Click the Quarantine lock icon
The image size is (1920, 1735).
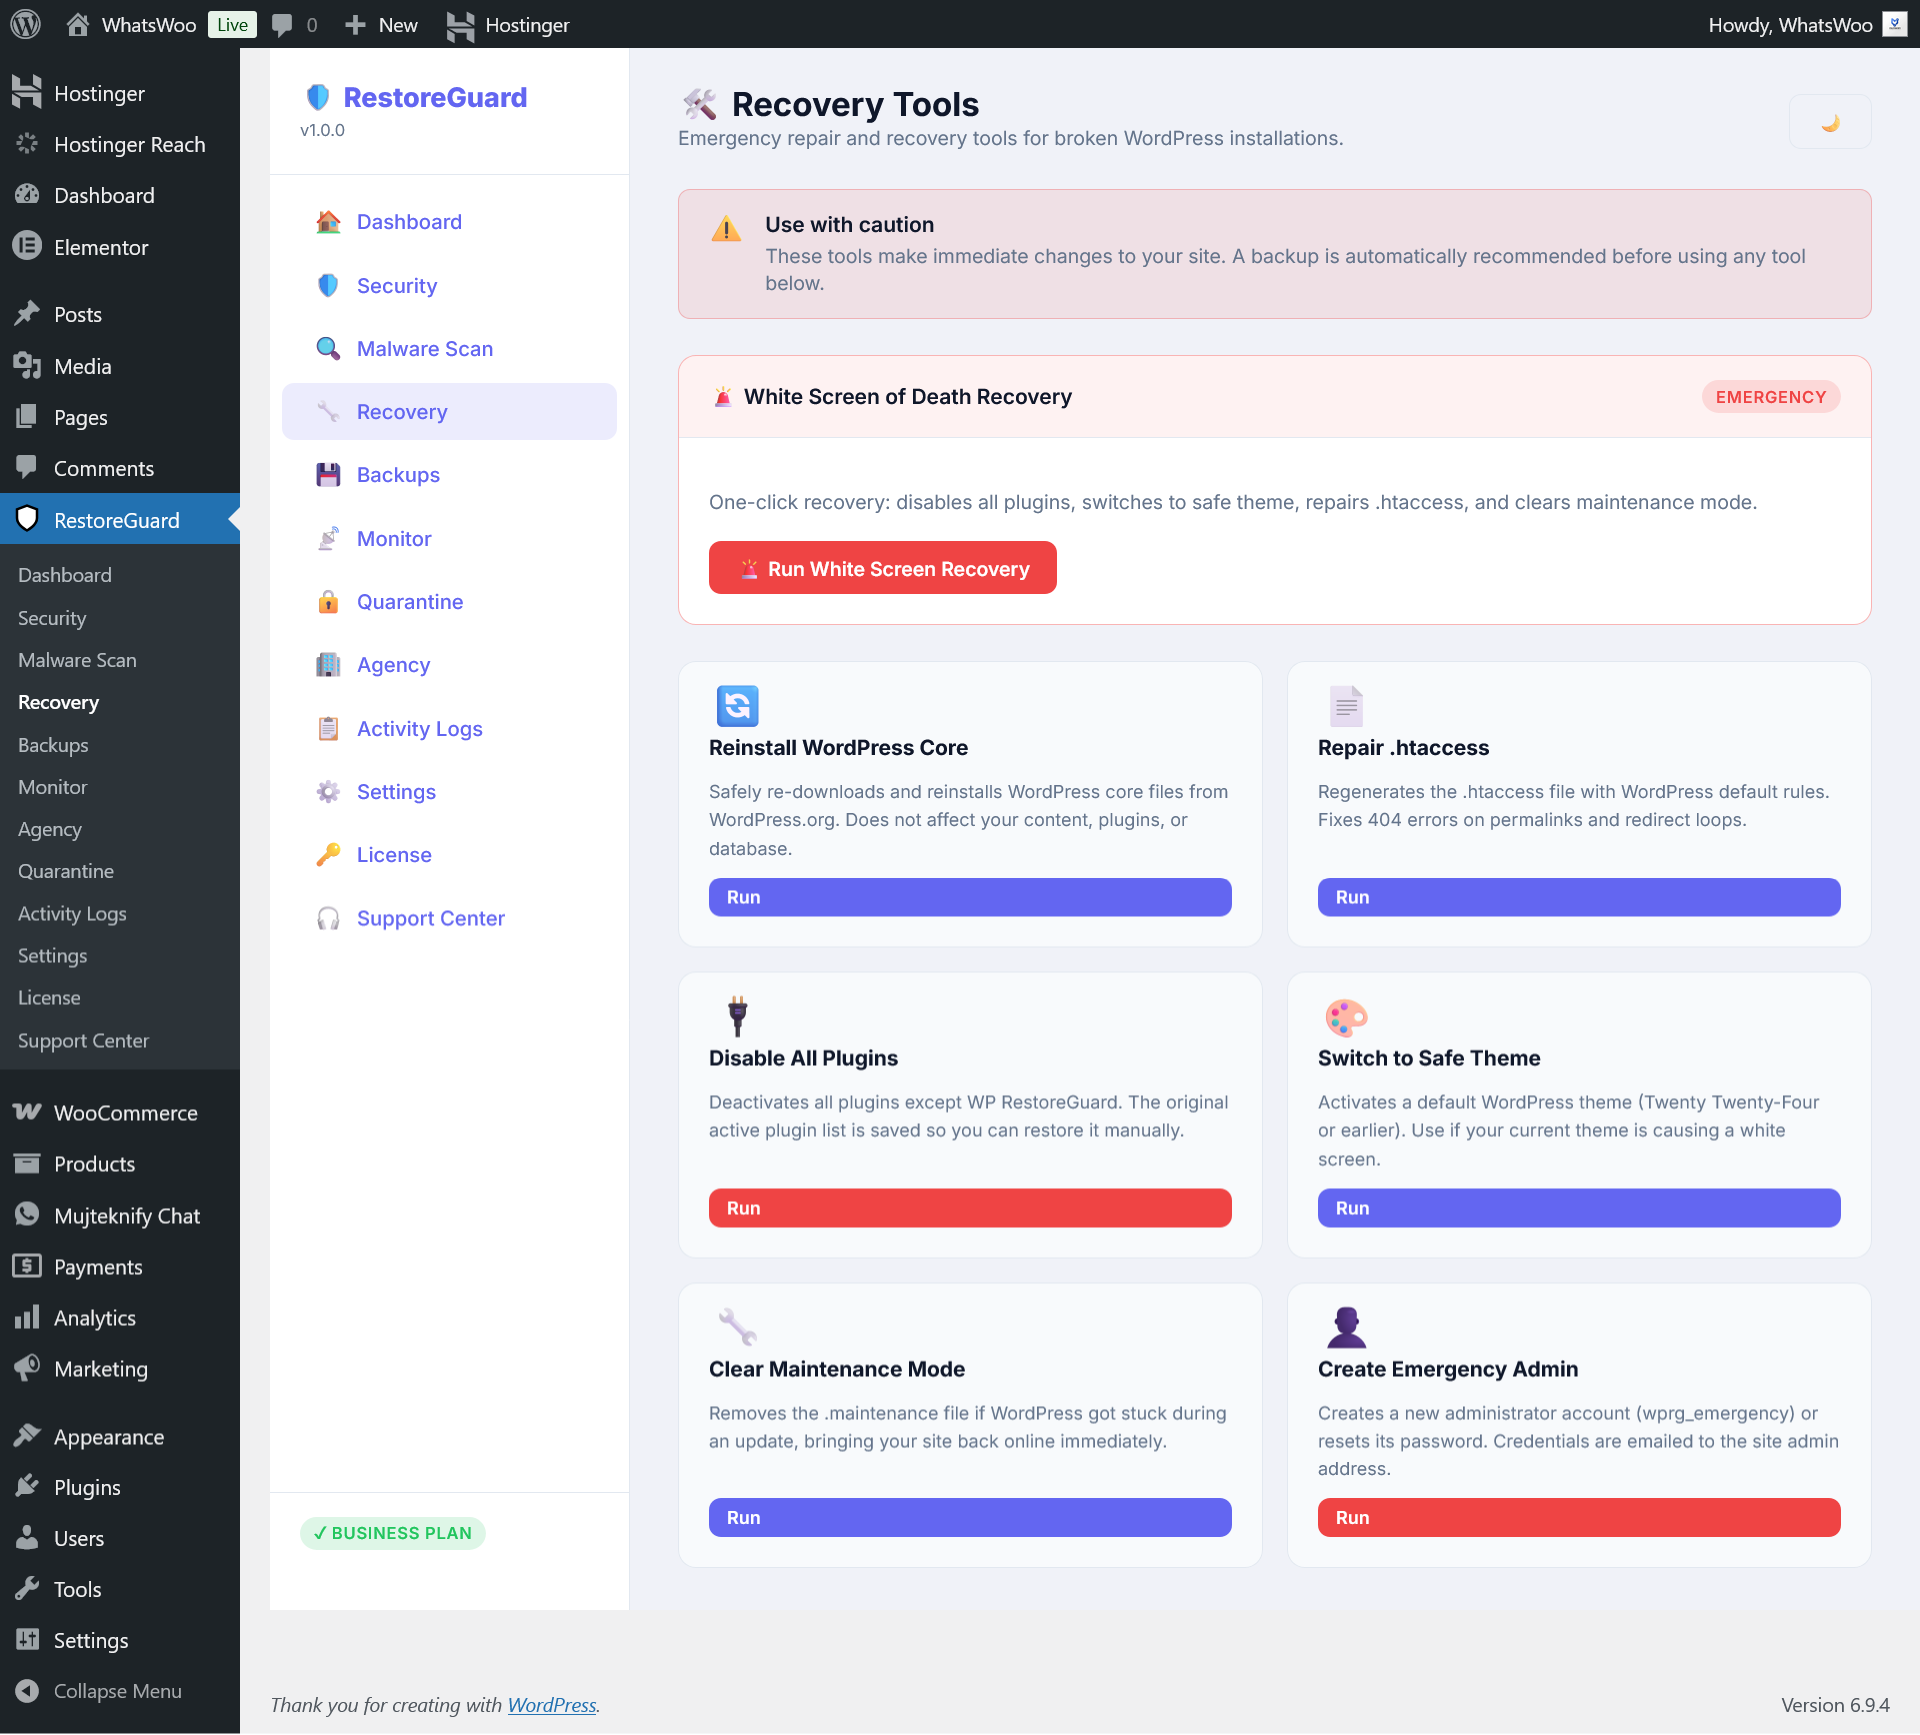(x=328, y=601)
